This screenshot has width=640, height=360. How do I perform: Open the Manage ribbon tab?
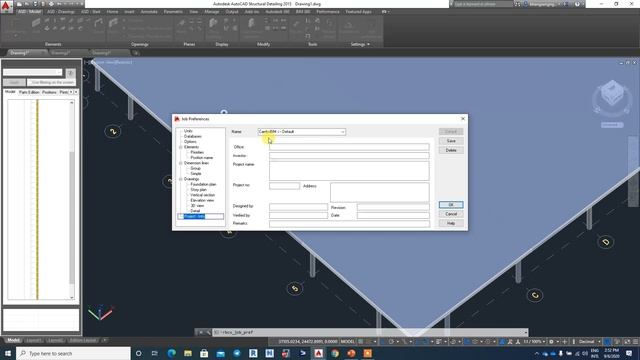(x=211, y=12)
